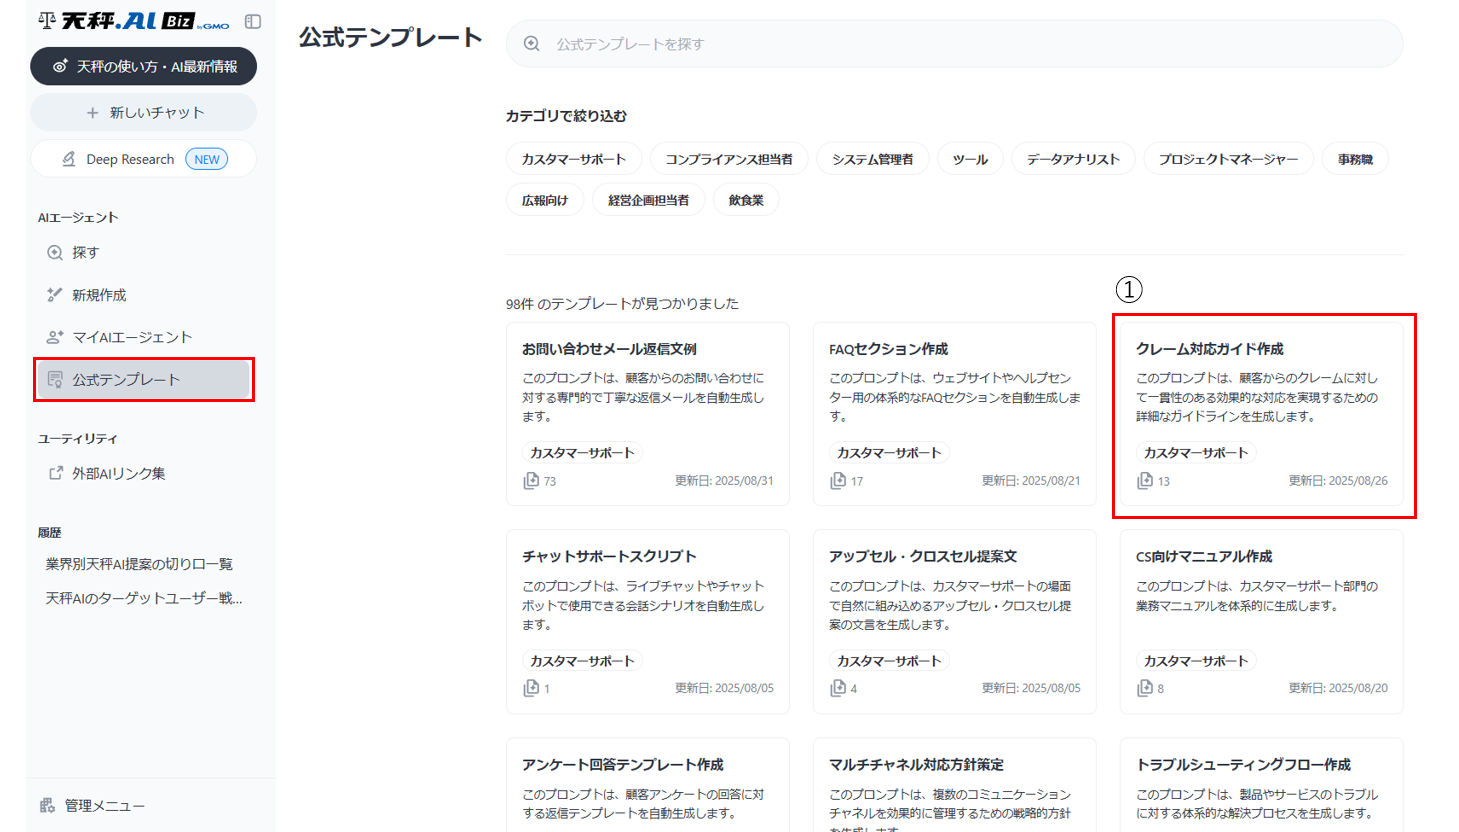Collapse the sidebar with panel toggle icon
1459x832 pixels.
(253, 21)
